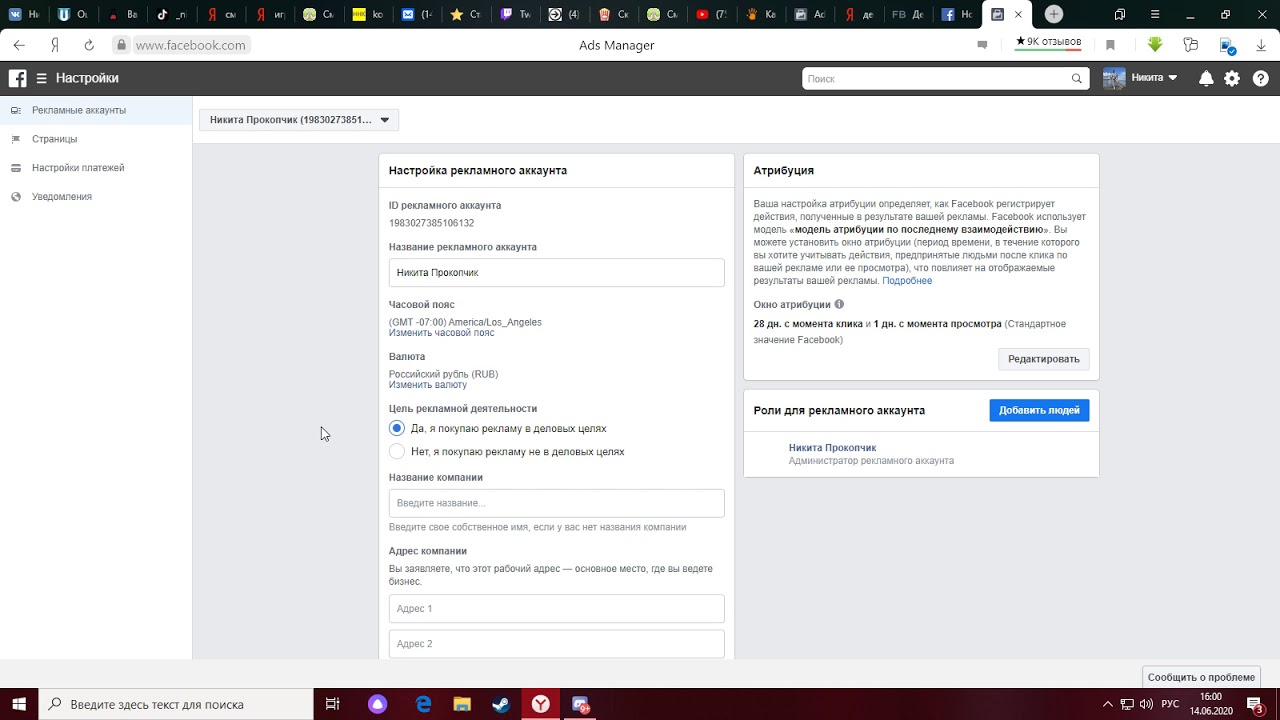The width and height of the screenshot is (1280, 720).
Task: Switch to the YouTube browser tab
Action: 710,14
